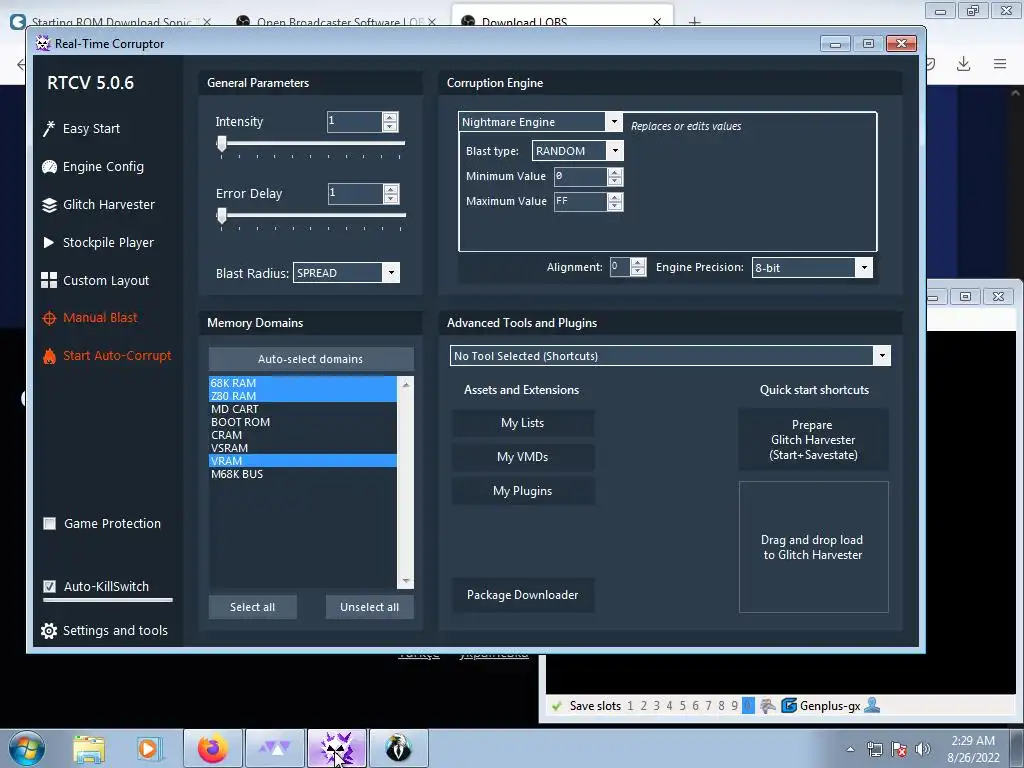Disable Auto-KillSwitch checkbox
This screenshot has height=768, width=1024.
click(x=50, y=586)
